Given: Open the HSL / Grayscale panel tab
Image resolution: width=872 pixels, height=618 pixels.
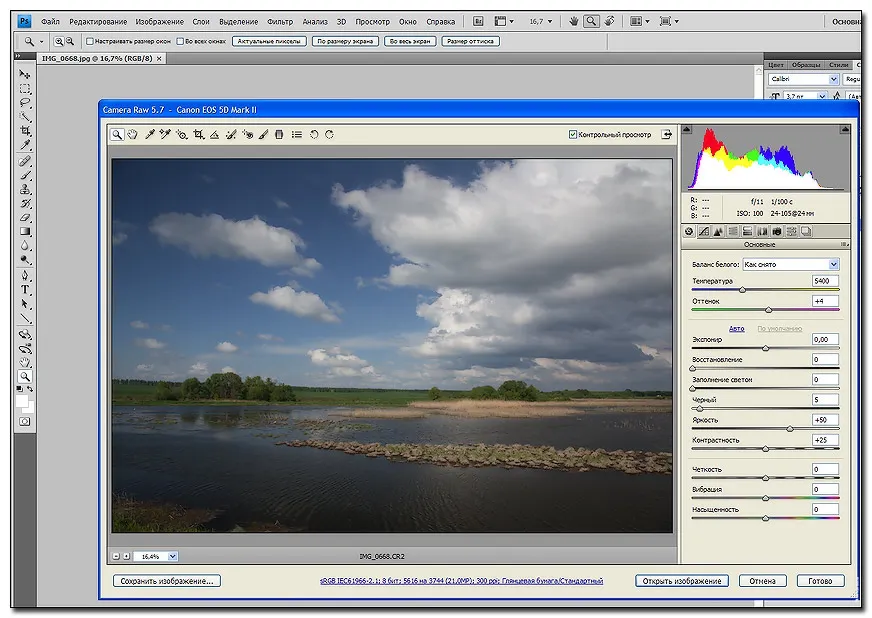Looking at the screenshot, I should [x=733, y=231].
